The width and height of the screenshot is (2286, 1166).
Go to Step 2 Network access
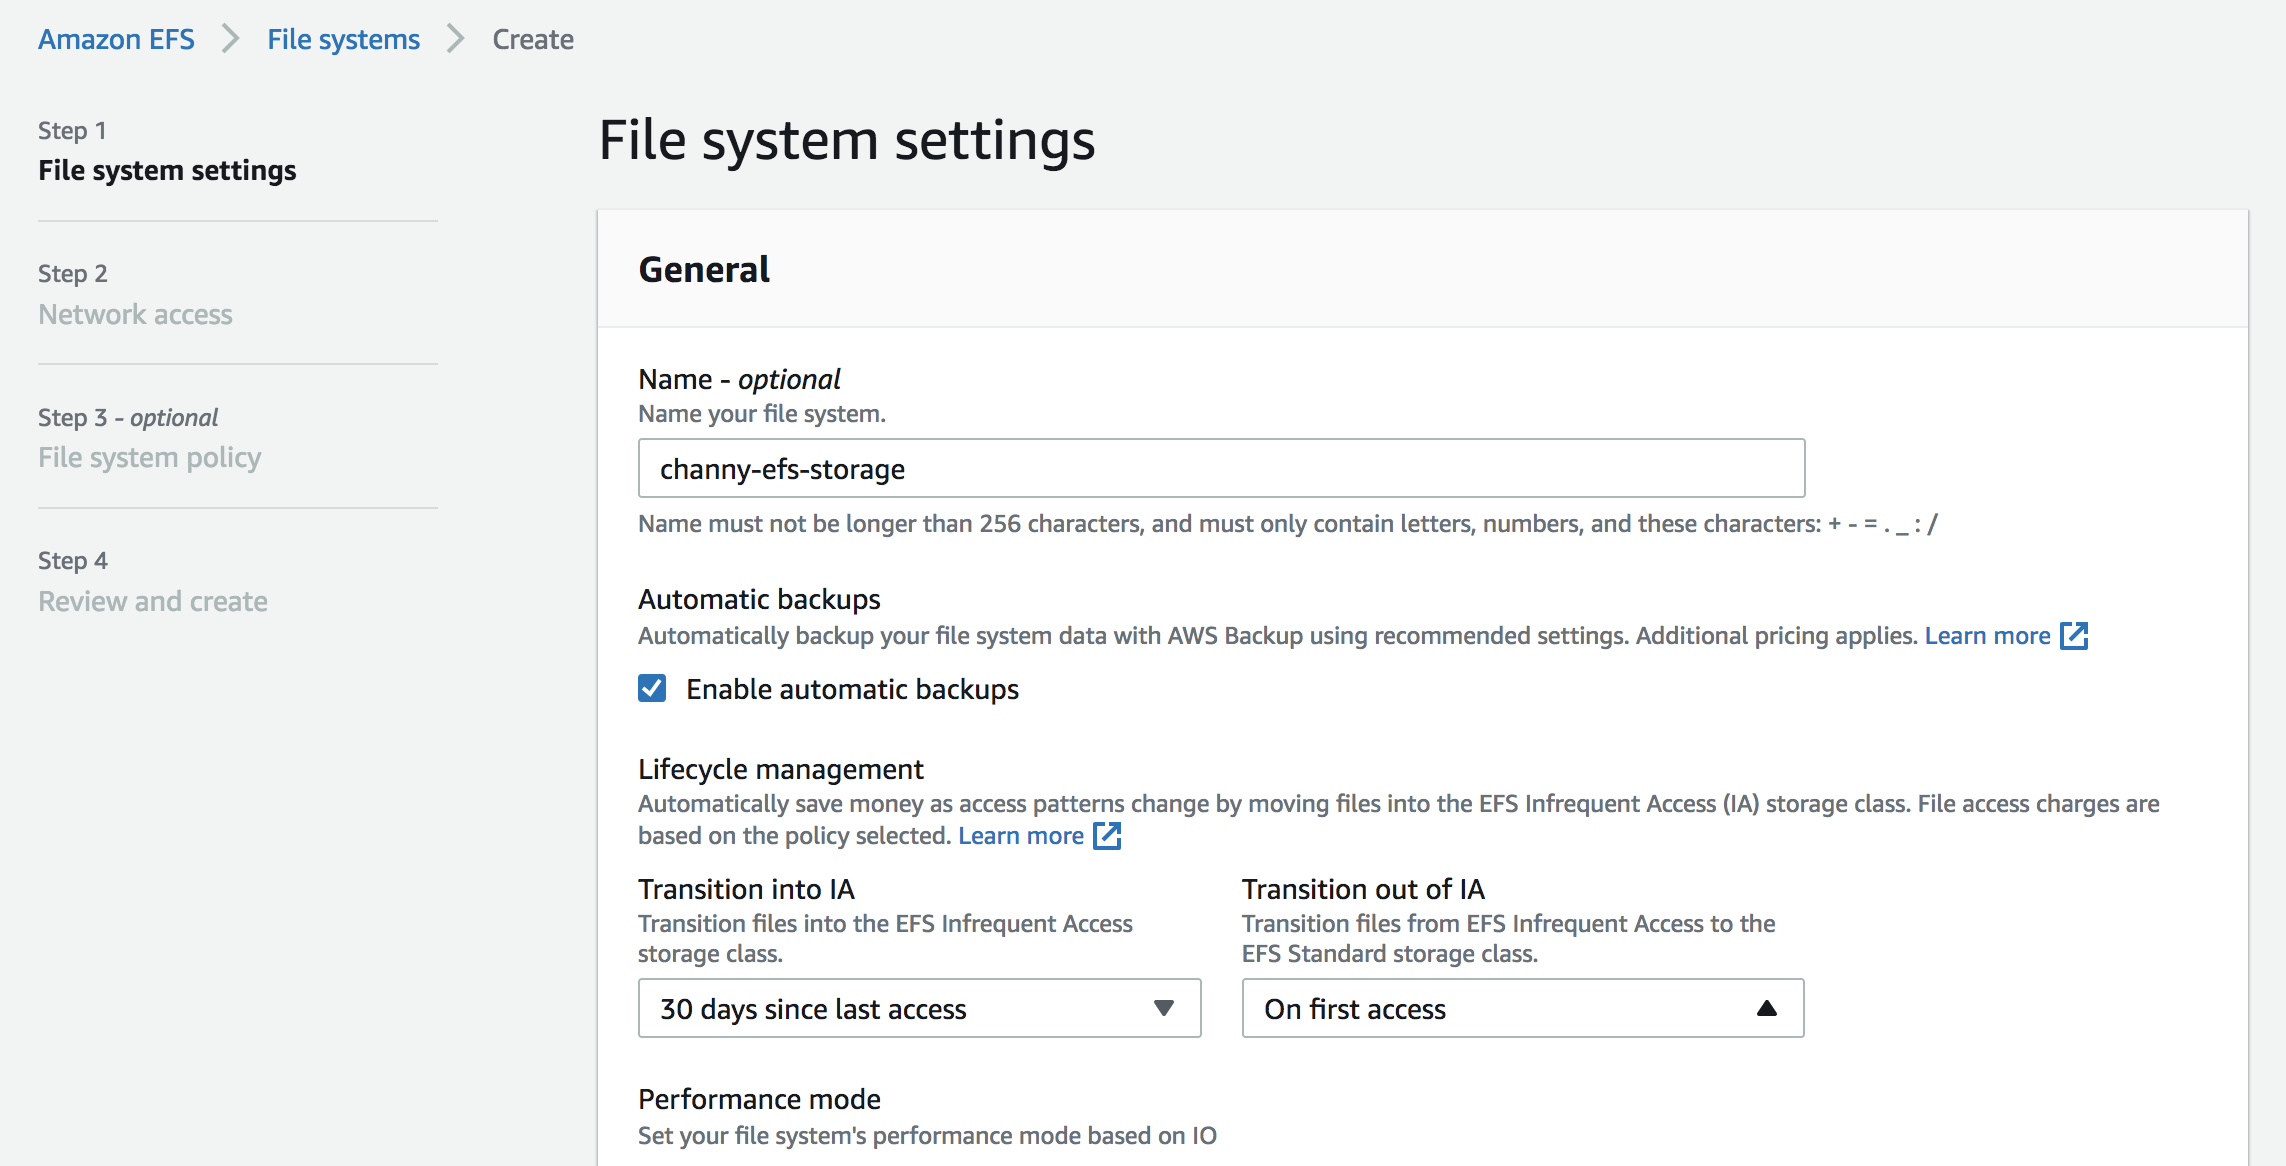135,314
